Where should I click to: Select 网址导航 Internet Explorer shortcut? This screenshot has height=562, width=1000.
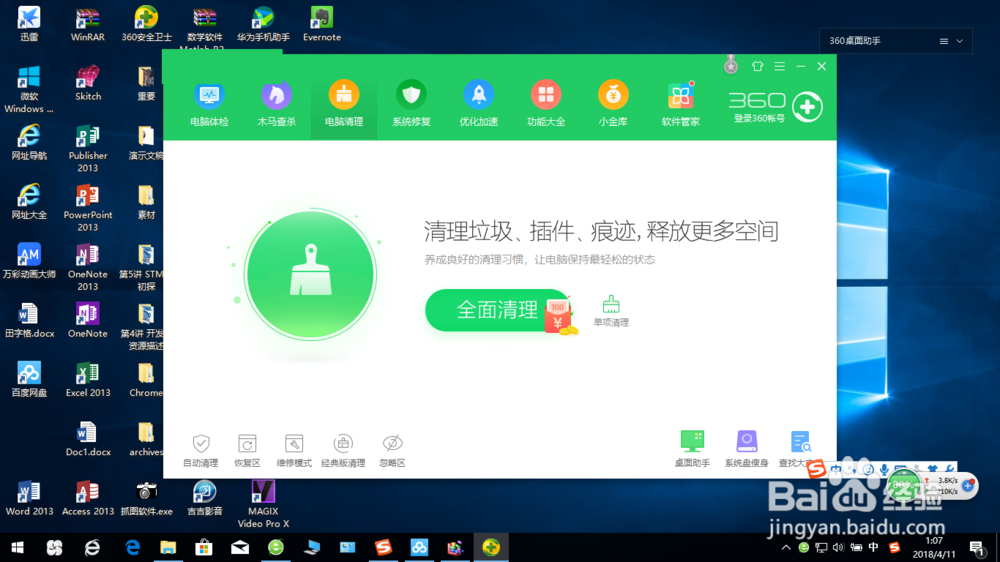point(29,143)
